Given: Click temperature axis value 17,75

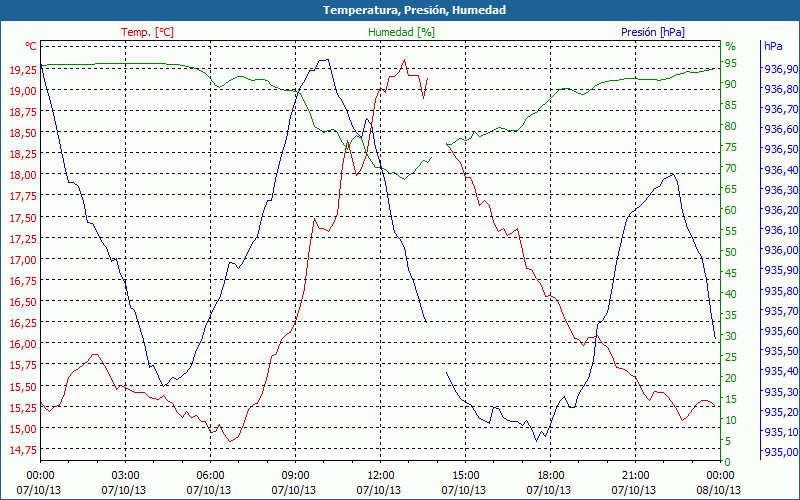Looking at the screenshot, I should point(23,196).
